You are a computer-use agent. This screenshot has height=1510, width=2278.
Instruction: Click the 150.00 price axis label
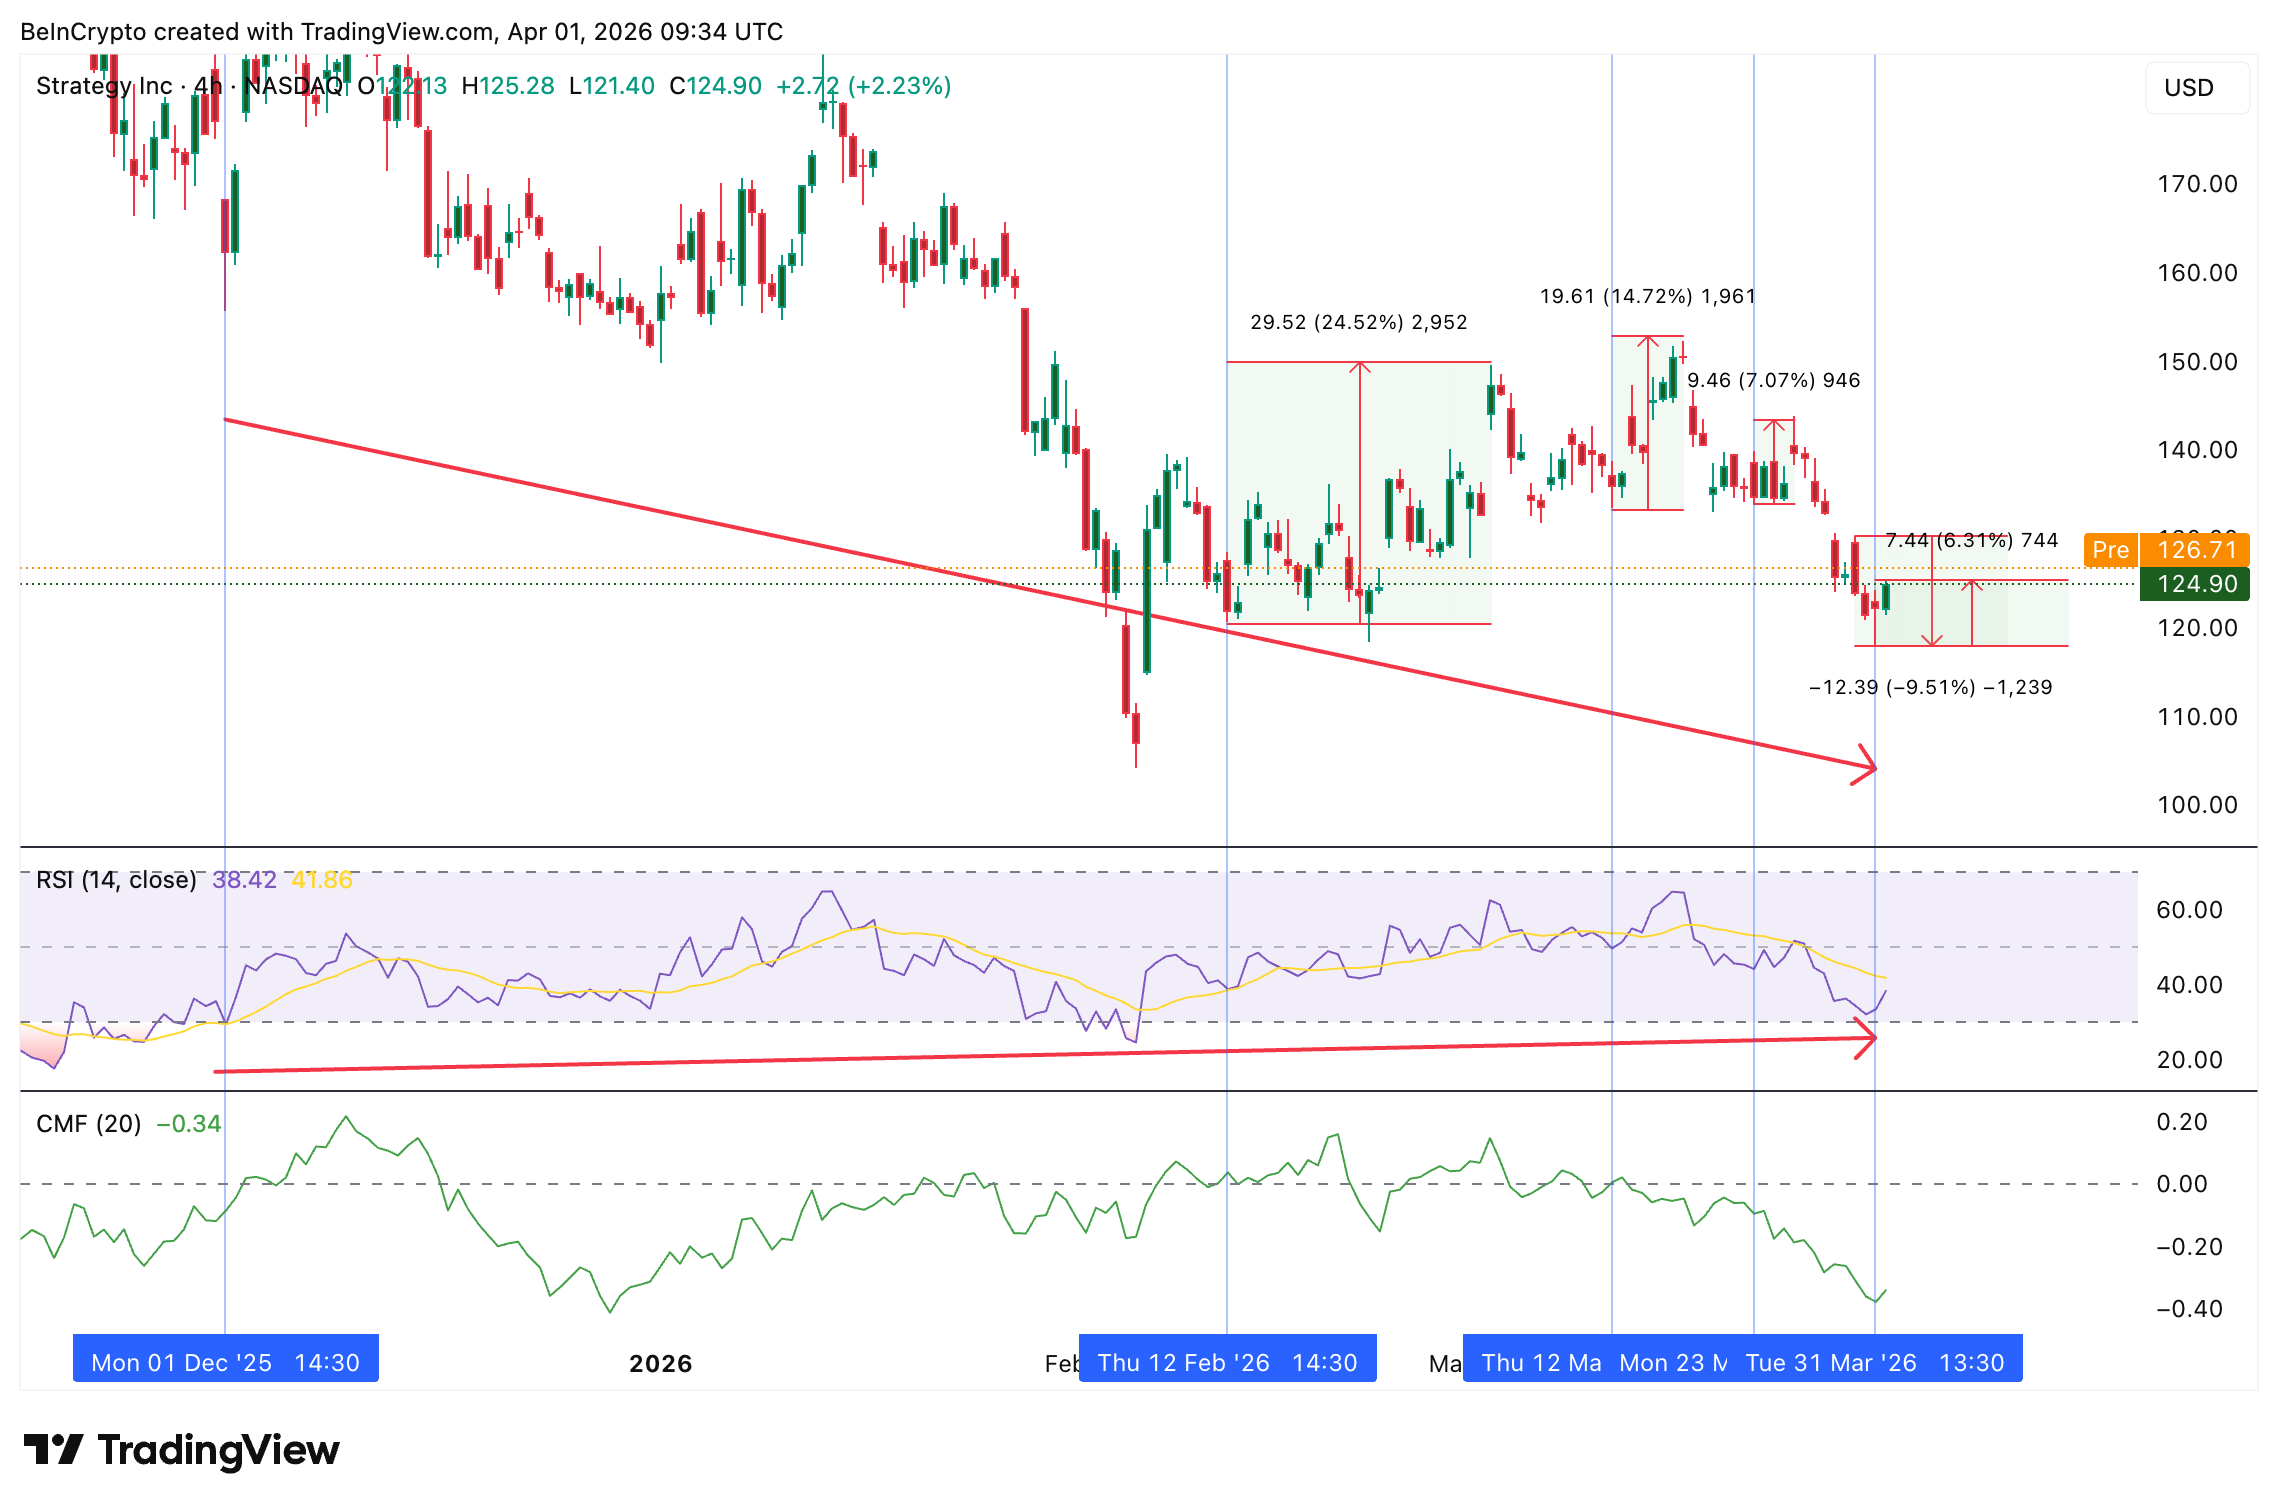coord(2196,361)
